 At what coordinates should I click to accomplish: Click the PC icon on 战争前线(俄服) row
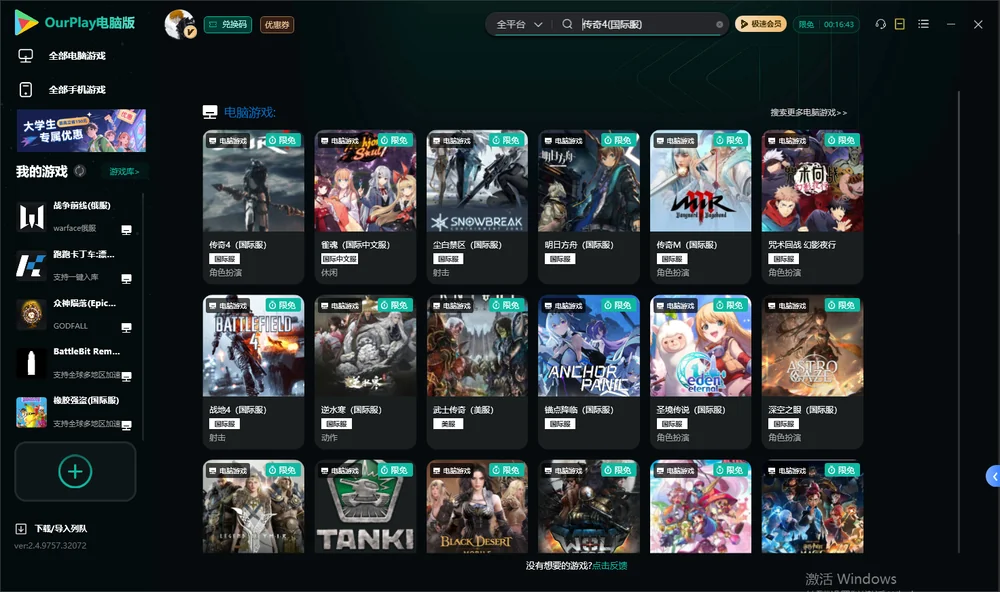126,230
